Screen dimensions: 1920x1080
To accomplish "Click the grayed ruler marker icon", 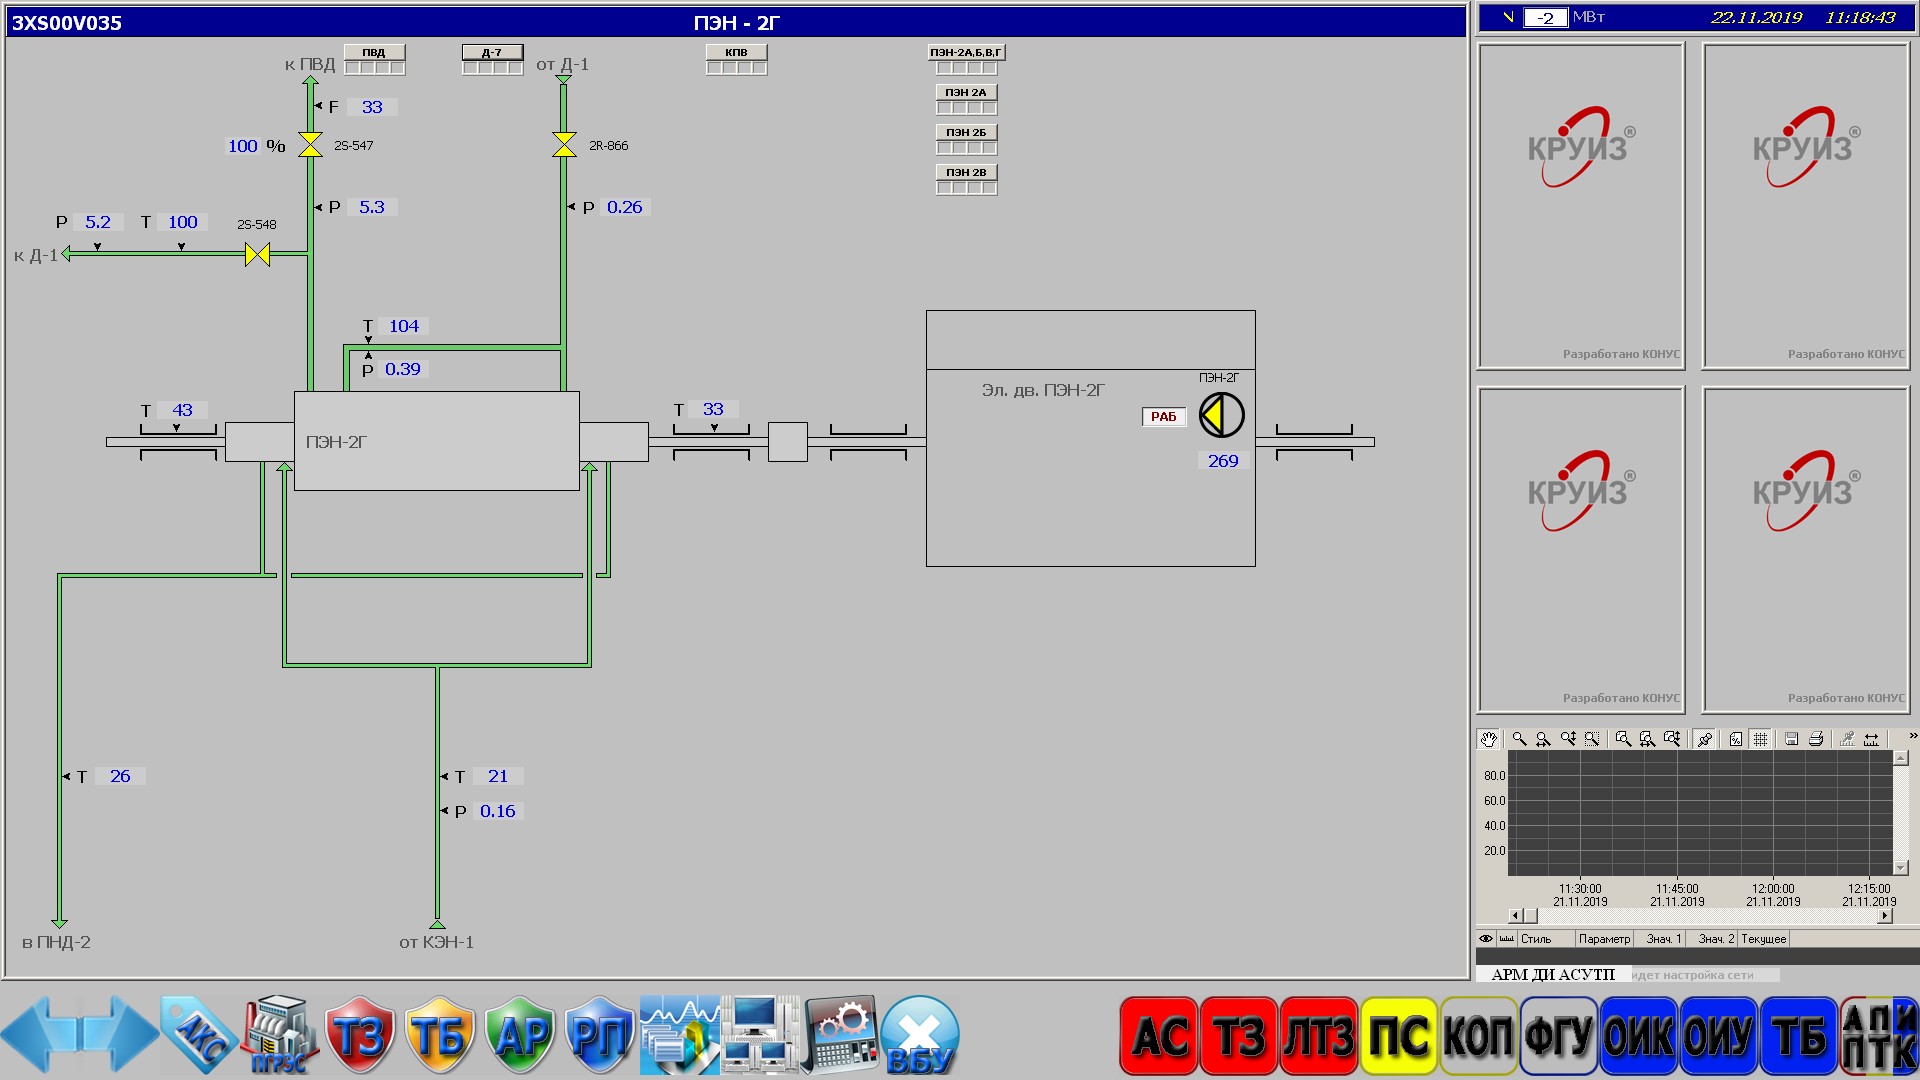I will coord(1847,739).
